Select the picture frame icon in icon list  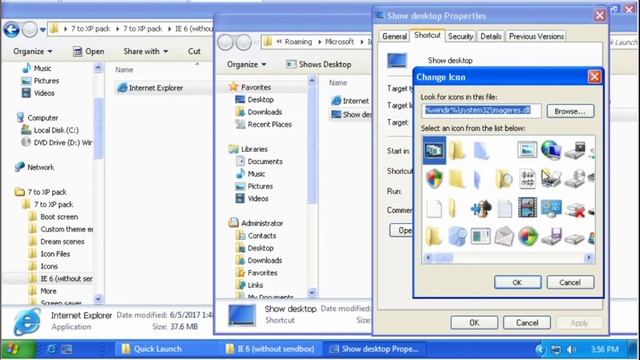coord(527,150)
